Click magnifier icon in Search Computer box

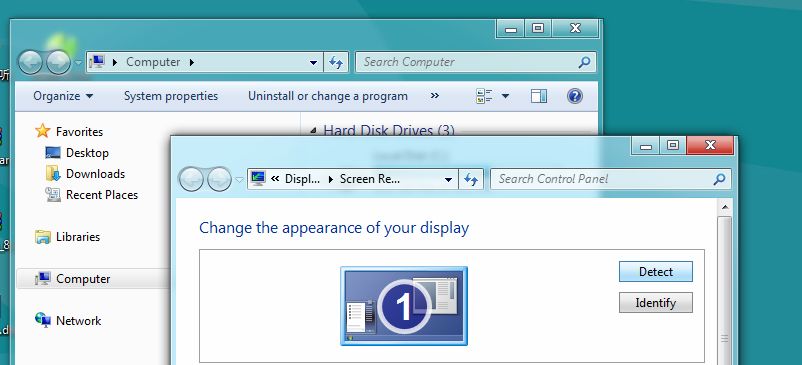click(x=584, y=62)
